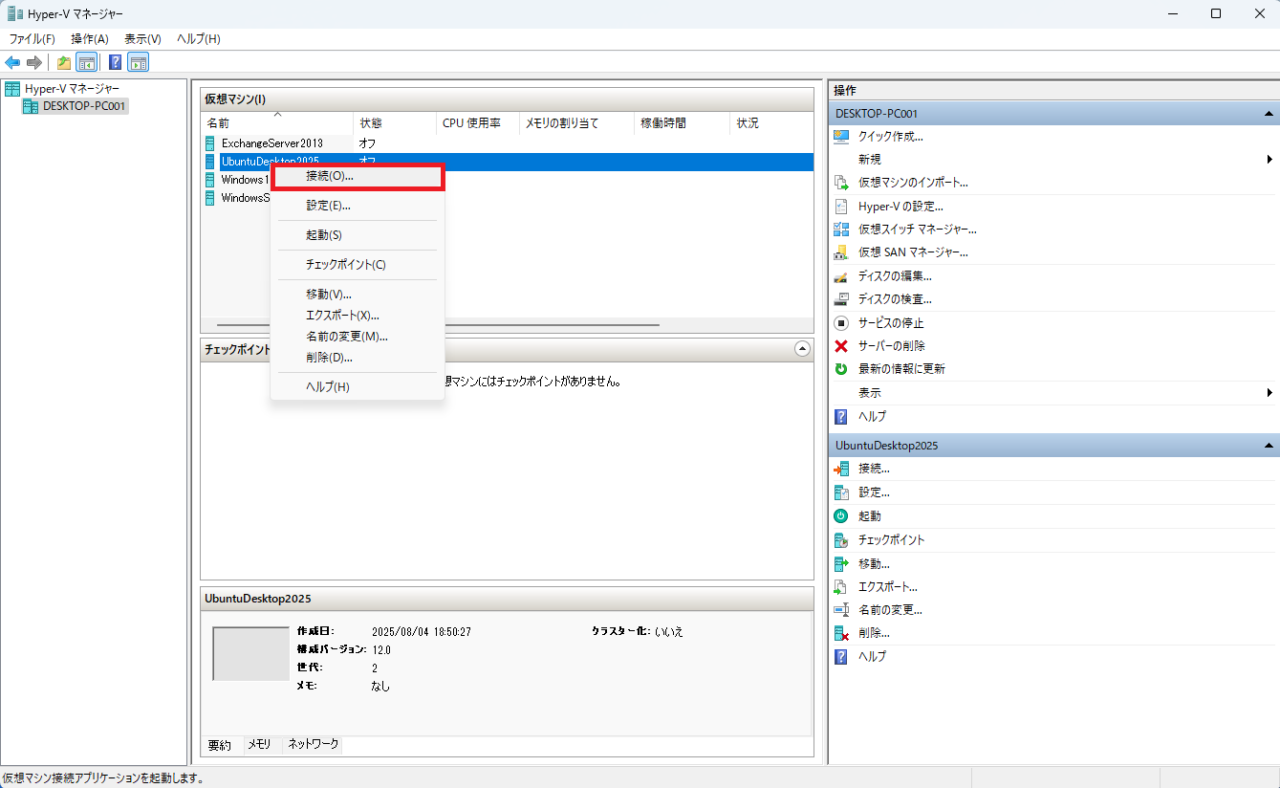Click the toolbar up-folder icon
The width and height of the screenshot is (1280, 788).
pyautogui.click(x=64, y=63)
